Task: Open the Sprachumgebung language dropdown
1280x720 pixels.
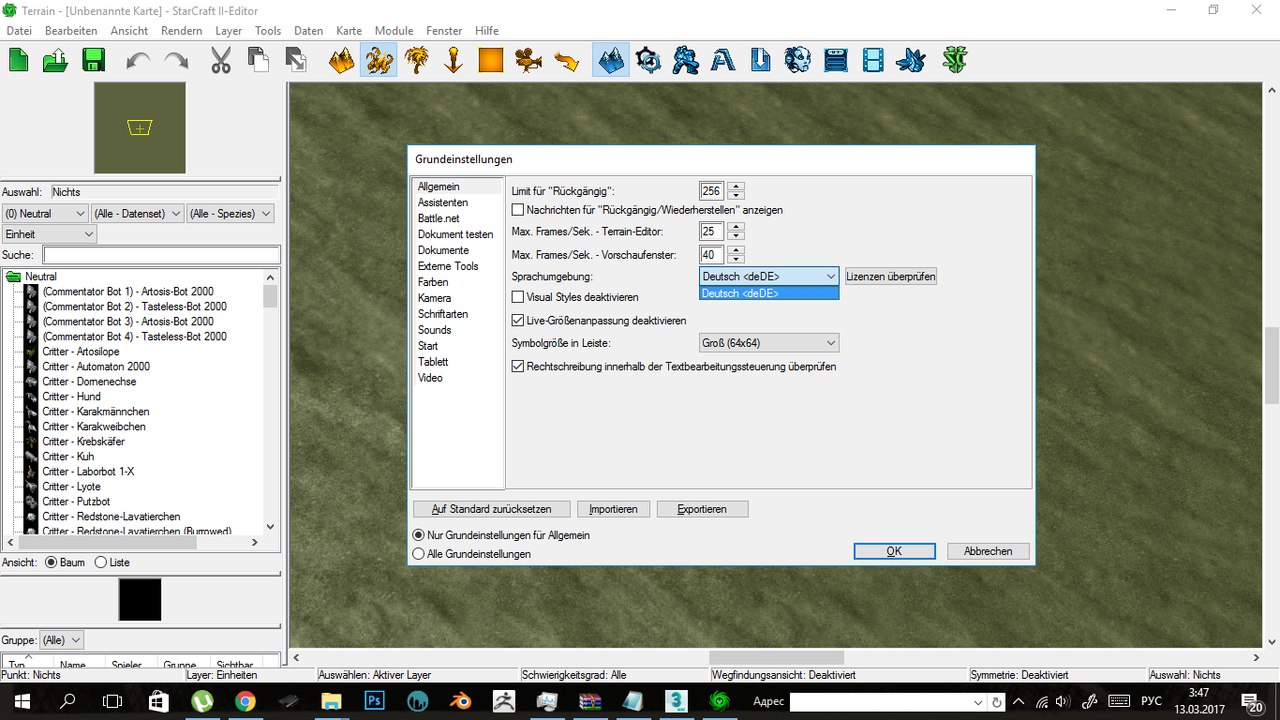Action: tap(769, 276)
